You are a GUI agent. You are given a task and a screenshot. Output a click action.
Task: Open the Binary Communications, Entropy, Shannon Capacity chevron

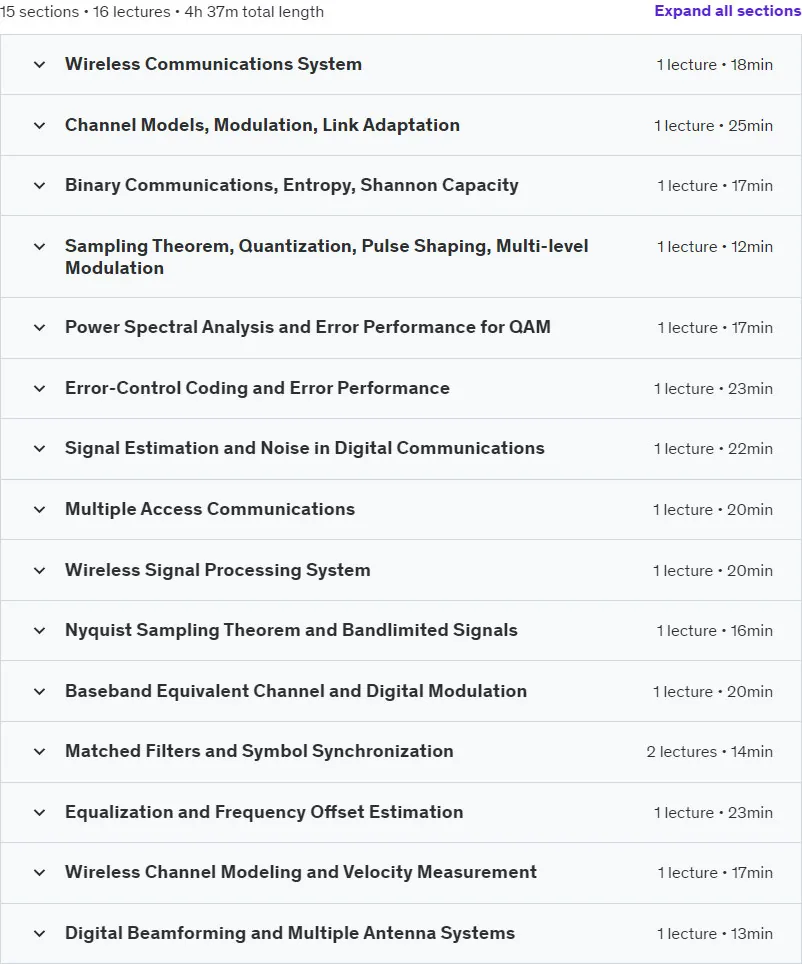[39, 186]
